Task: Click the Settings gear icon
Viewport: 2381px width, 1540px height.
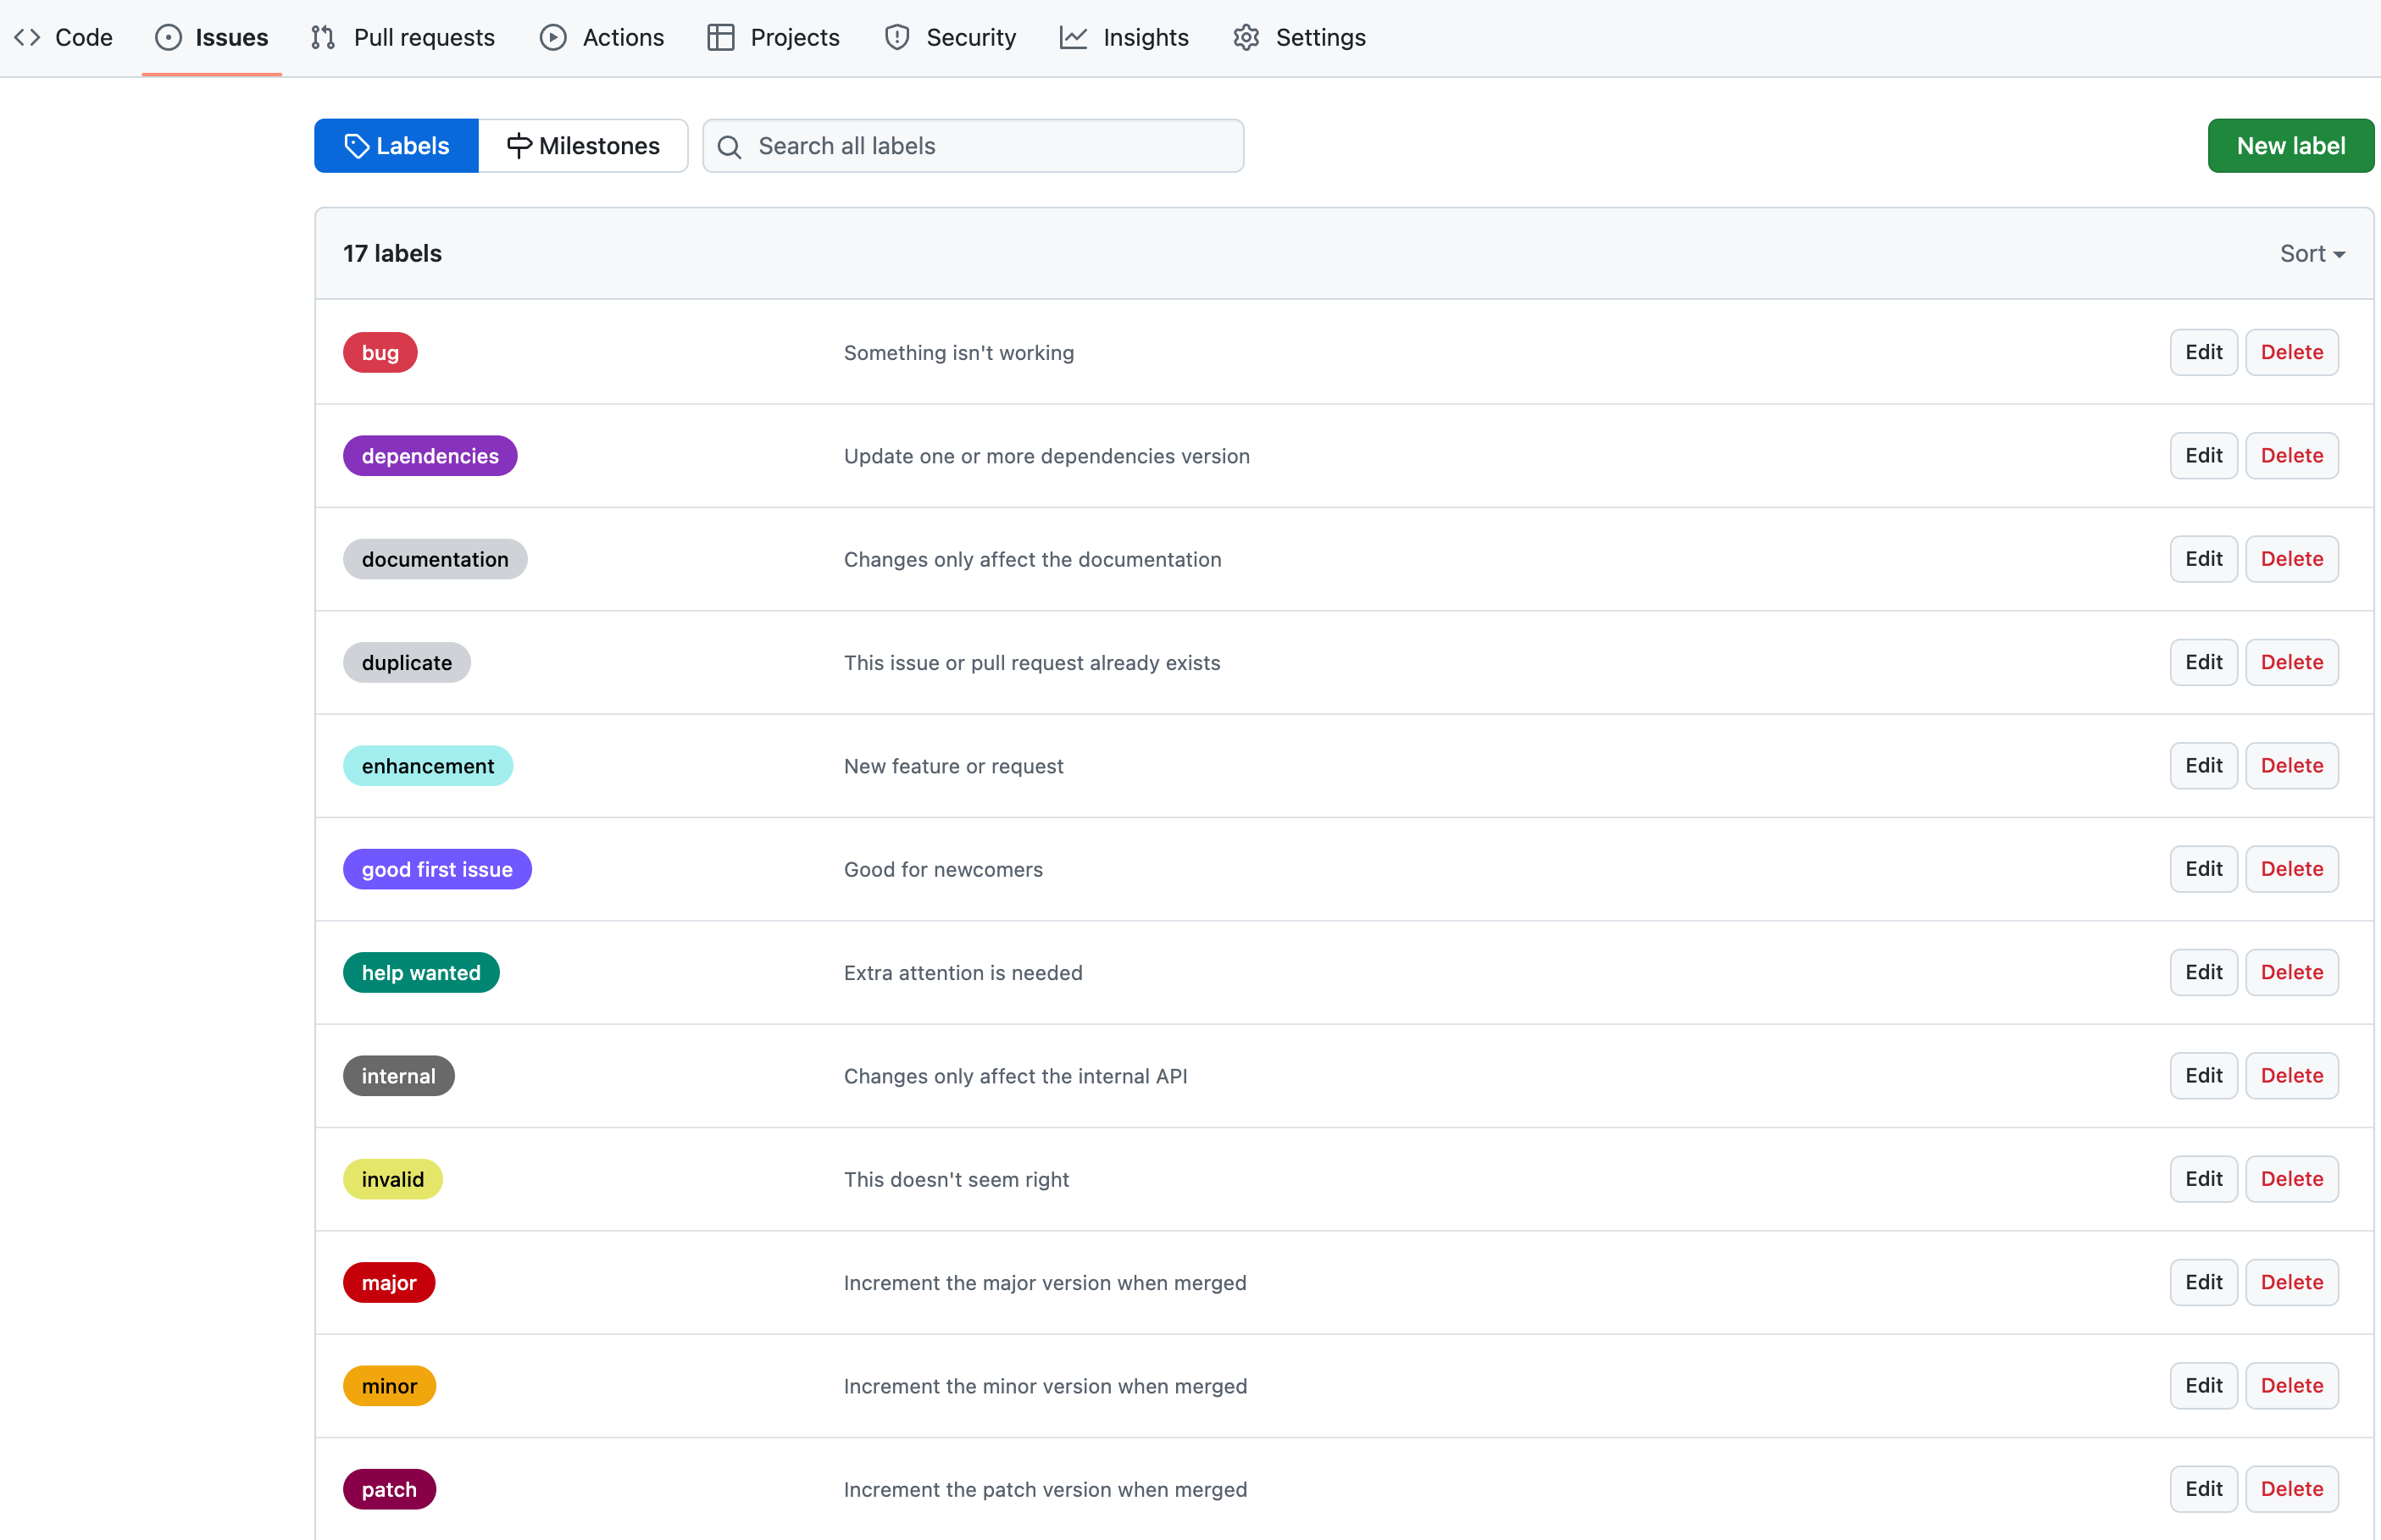Action: (1246, 36)
